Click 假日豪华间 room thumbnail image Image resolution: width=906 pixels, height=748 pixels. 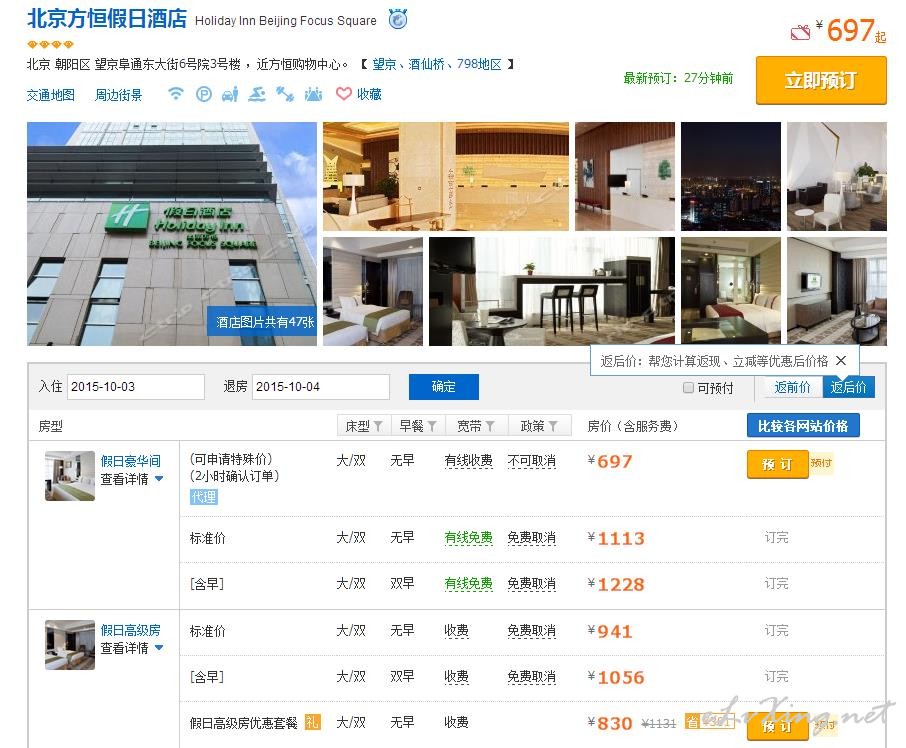(x=70, y=475)
